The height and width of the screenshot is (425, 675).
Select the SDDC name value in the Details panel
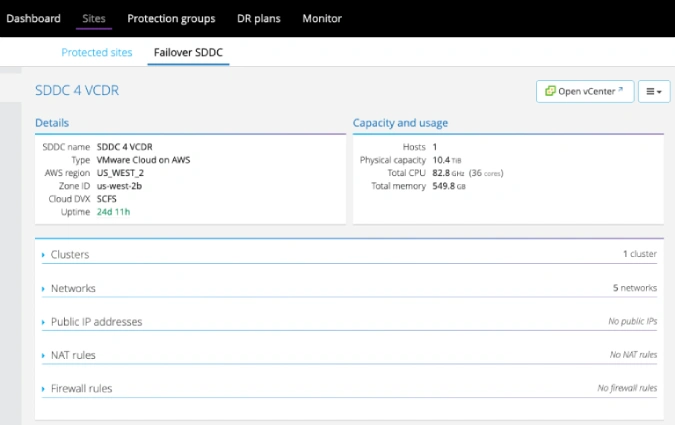pyautogui.click(x=124, y=147)
